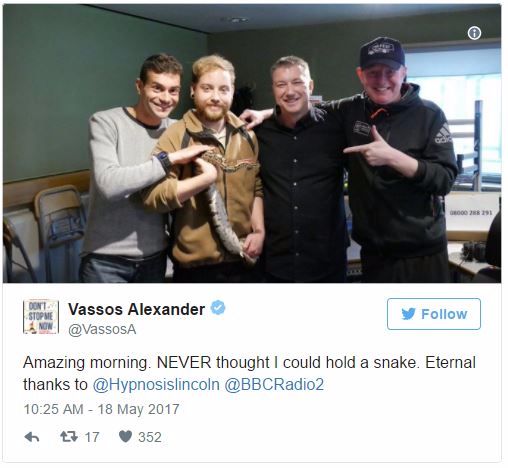Open the tweet's group photo

point(252,143)
